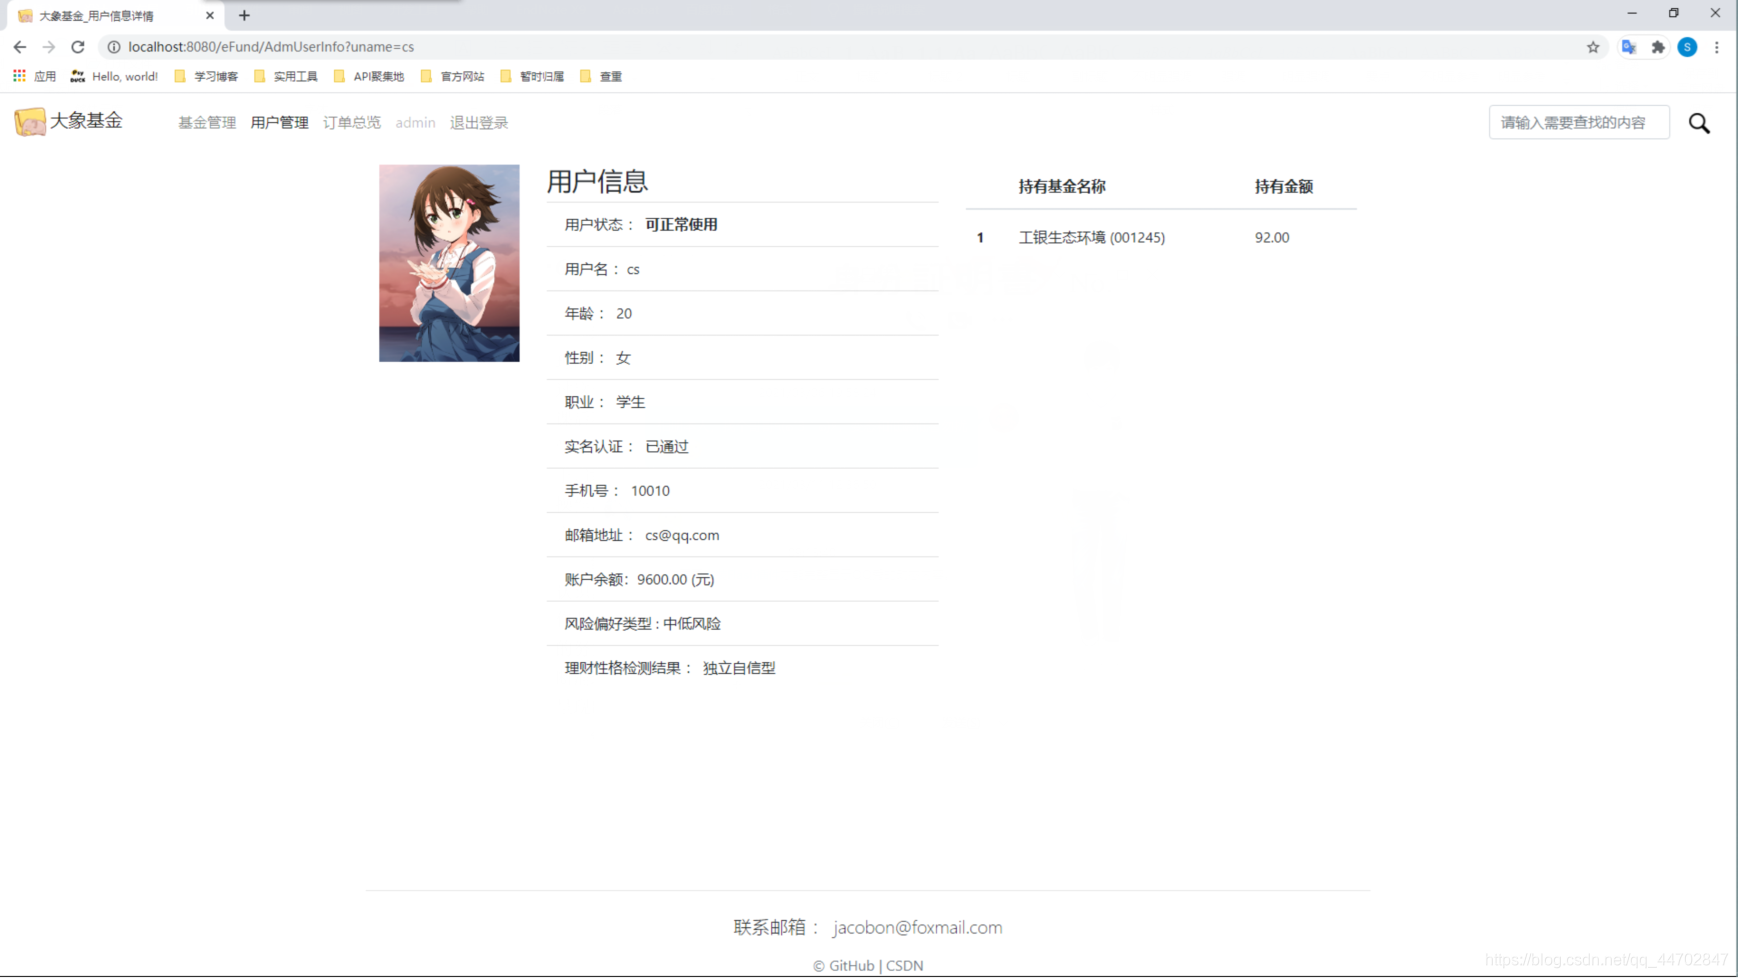Click the 职业 学生 row
The width and height of the screenshot is (1738, 978).
click(742, 402)
